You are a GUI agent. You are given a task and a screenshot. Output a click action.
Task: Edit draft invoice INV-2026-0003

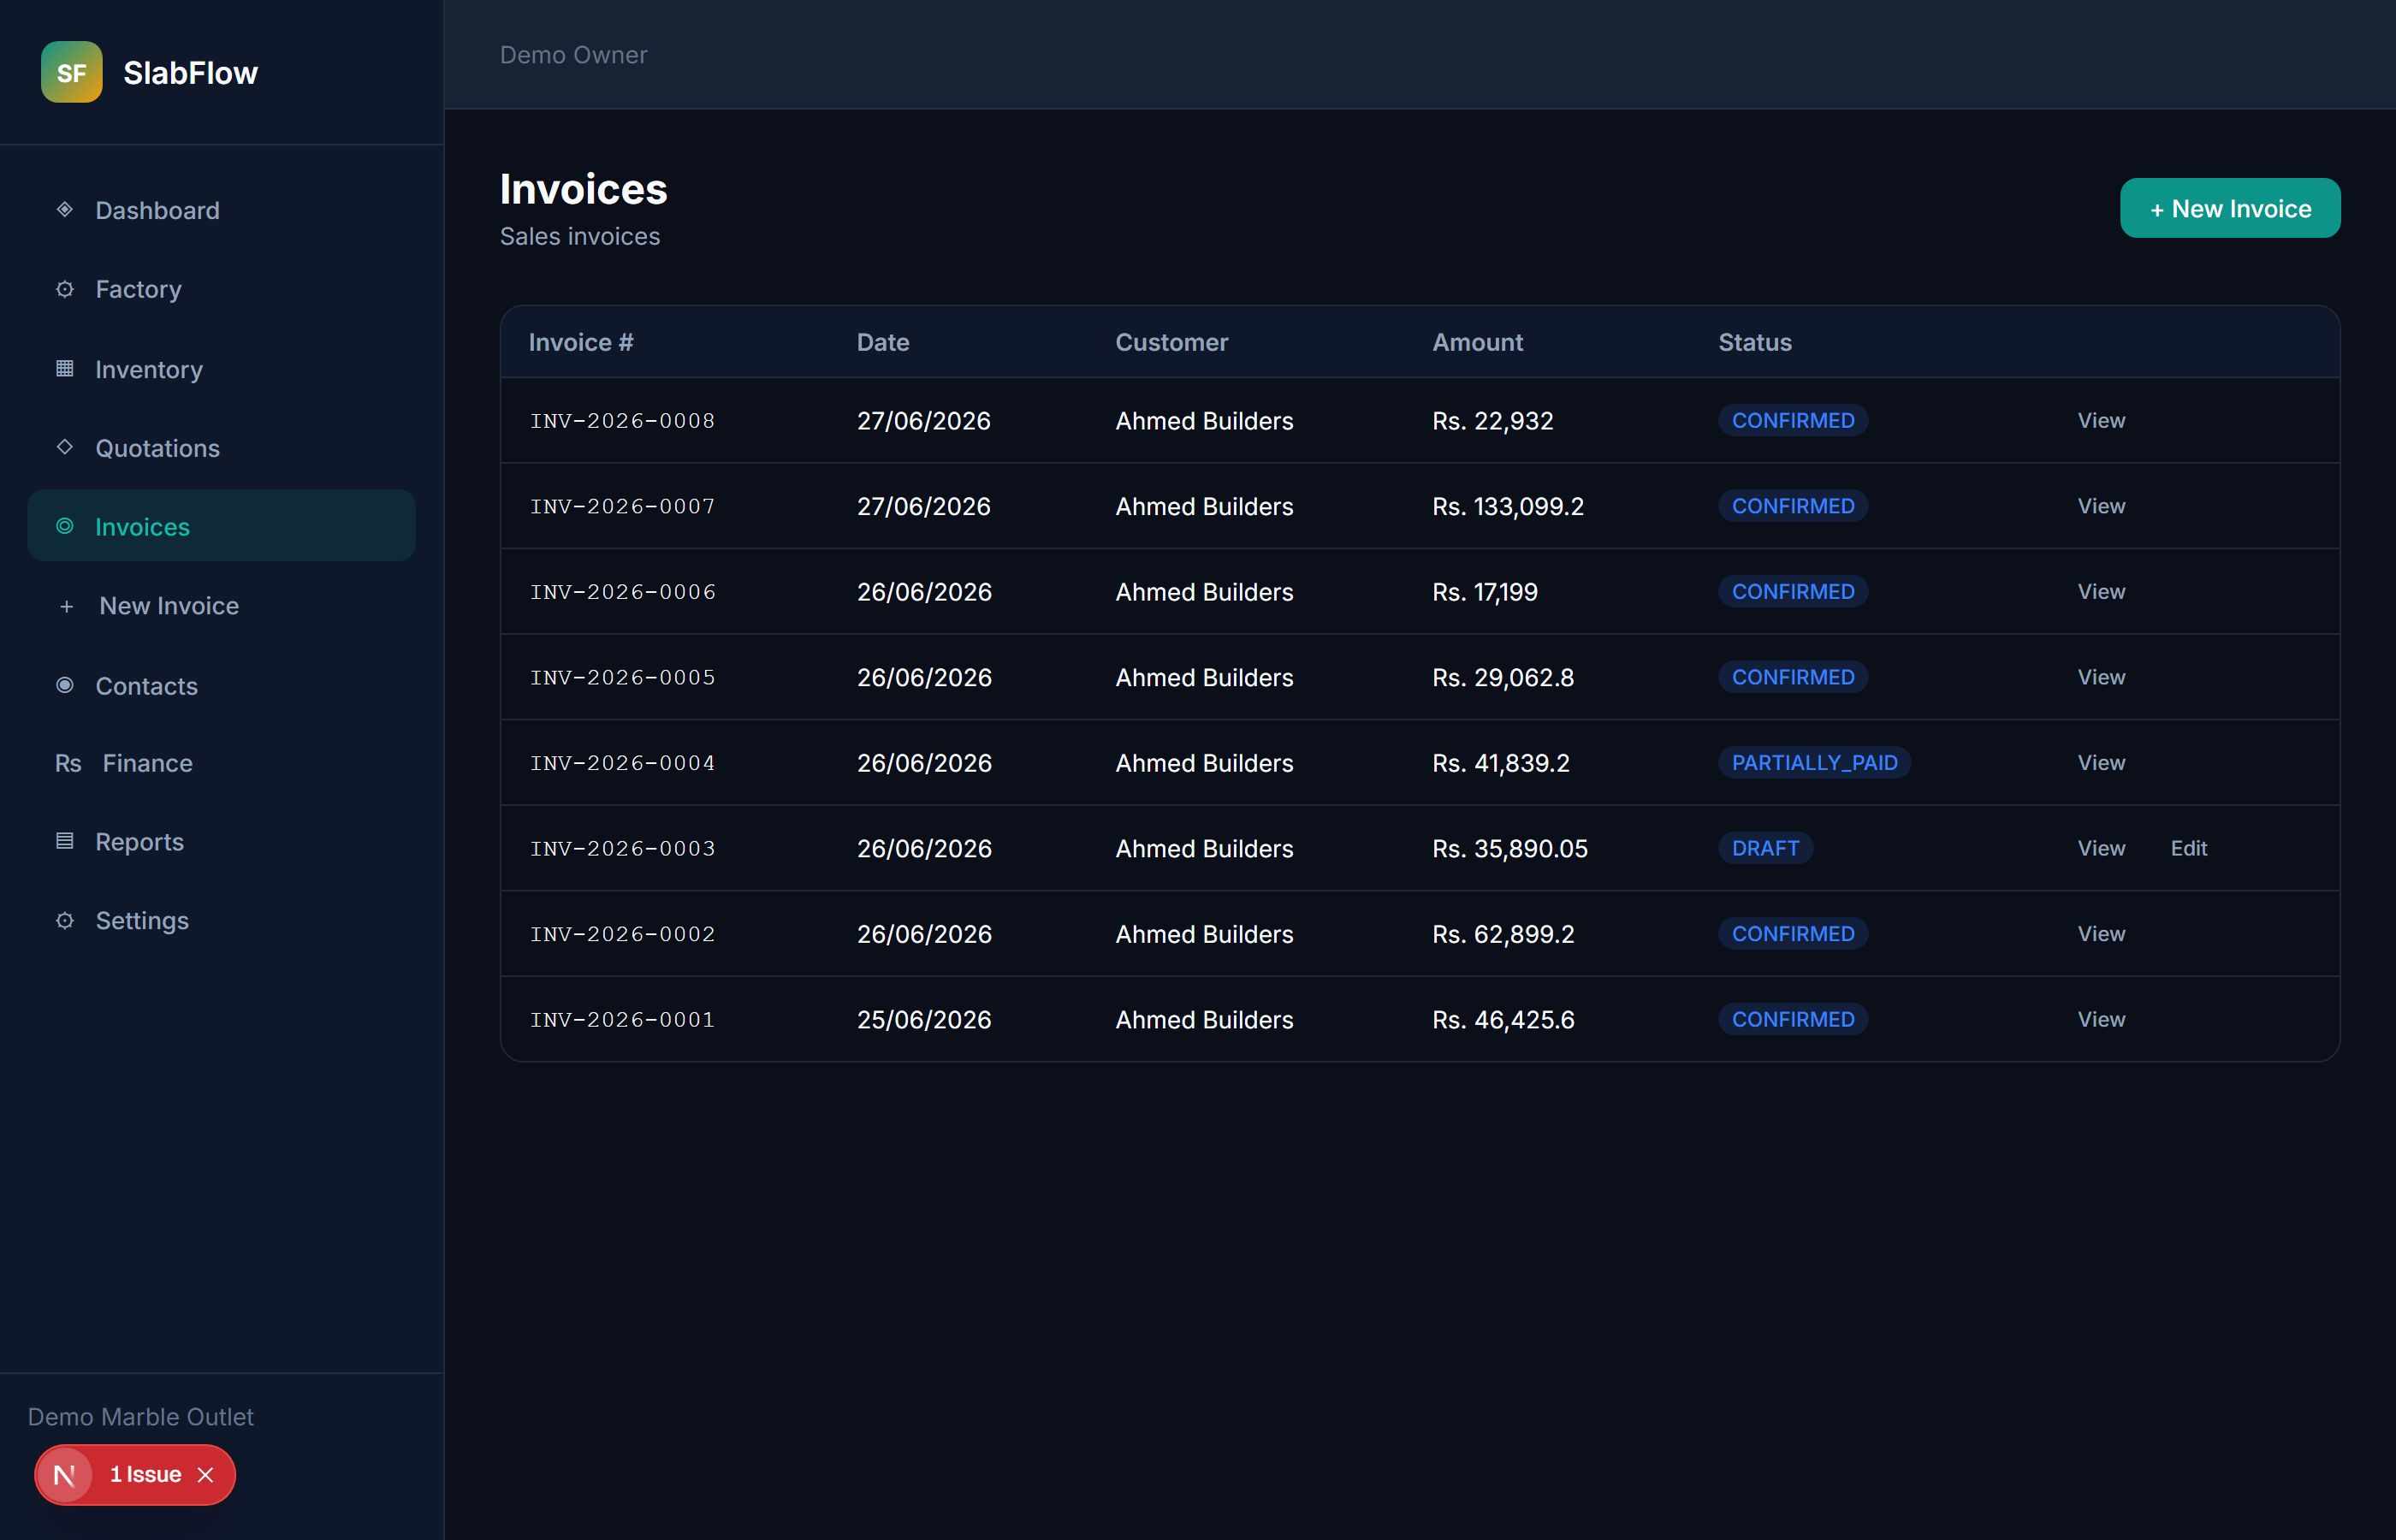click(x=2189, y=848)
